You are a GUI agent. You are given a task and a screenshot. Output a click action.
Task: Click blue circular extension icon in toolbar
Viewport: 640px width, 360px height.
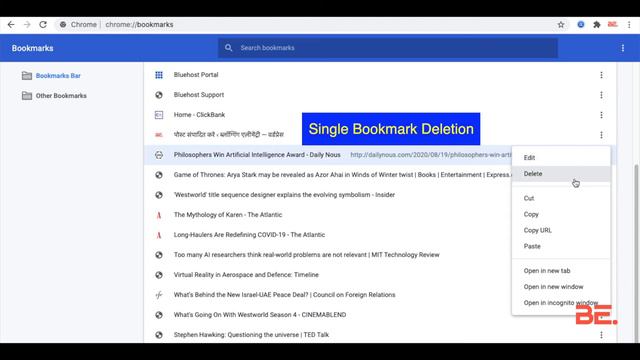pyautogui.click(x=580, y=24)
